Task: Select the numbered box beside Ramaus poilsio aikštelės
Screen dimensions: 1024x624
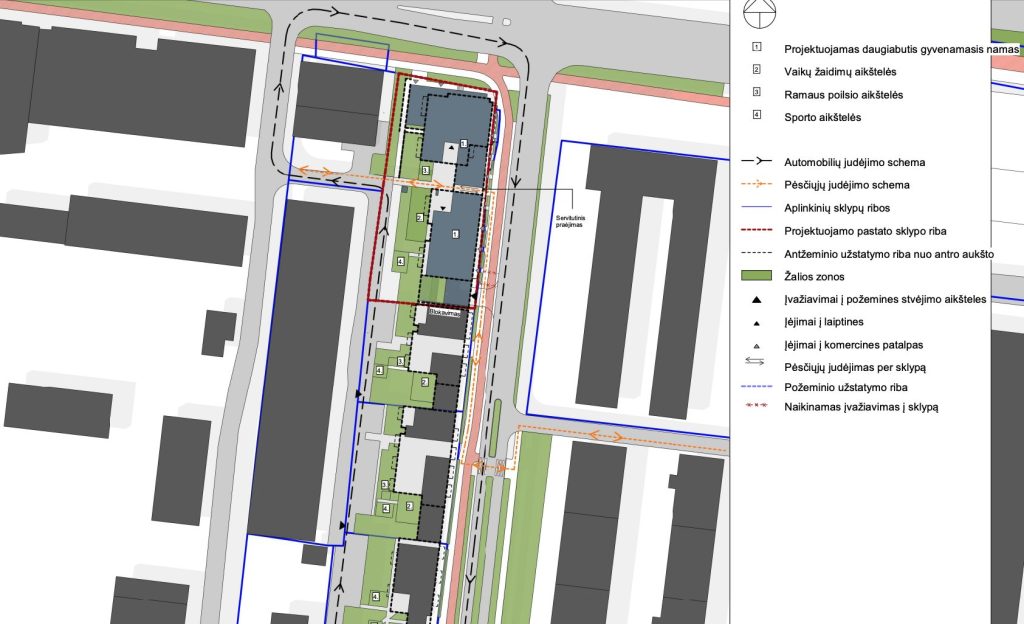Action: [756, 94]
